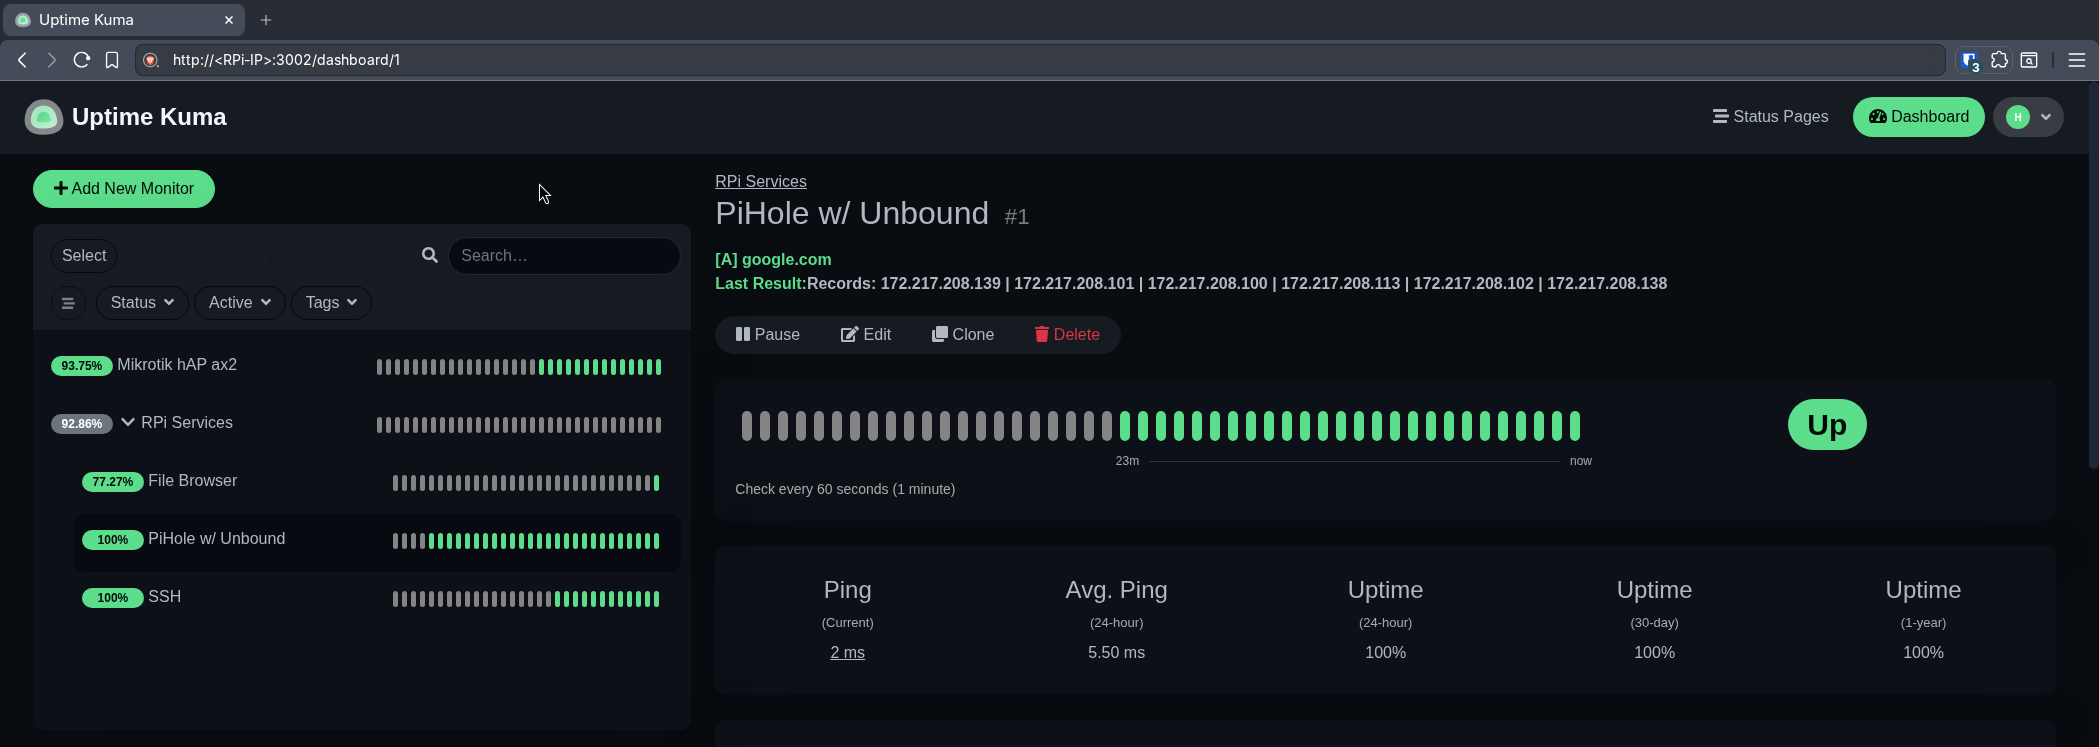The height and width of the screenshot is (747, 2099).
Task: Open Status Pages from the top bar
Action: pos(1780,116)
